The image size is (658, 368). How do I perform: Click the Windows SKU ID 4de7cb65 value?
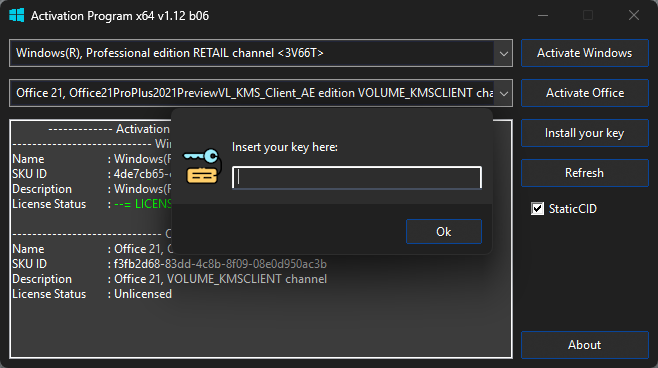tap(143, 174)
